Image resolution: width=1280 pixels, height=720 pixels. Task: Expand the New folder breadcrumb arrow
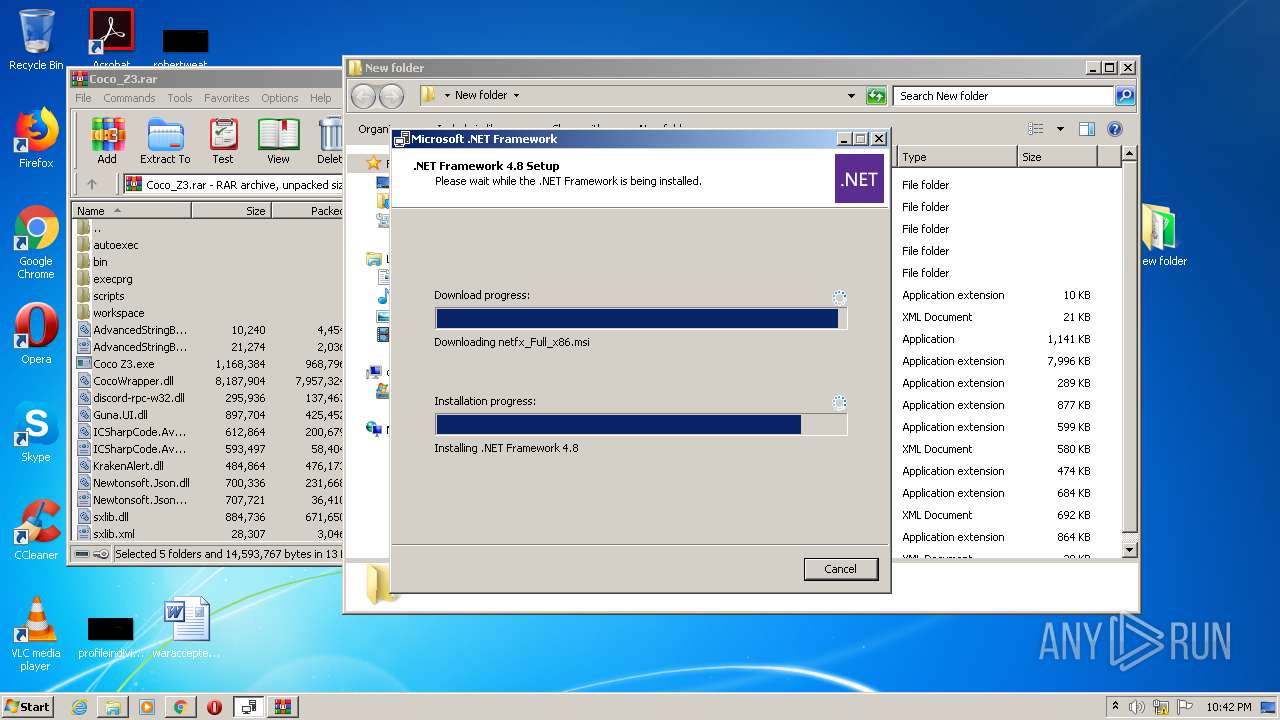516,96
